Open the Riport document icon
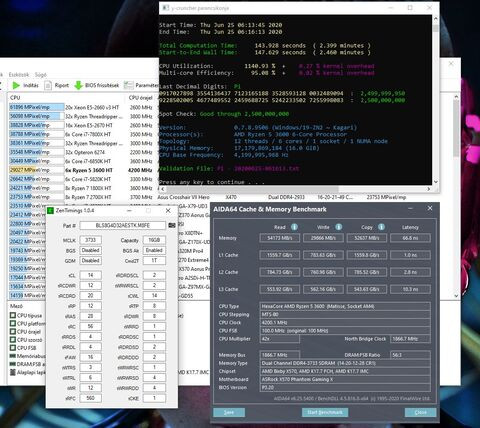Viewport: 480px width, 428px height. point(48,85)
